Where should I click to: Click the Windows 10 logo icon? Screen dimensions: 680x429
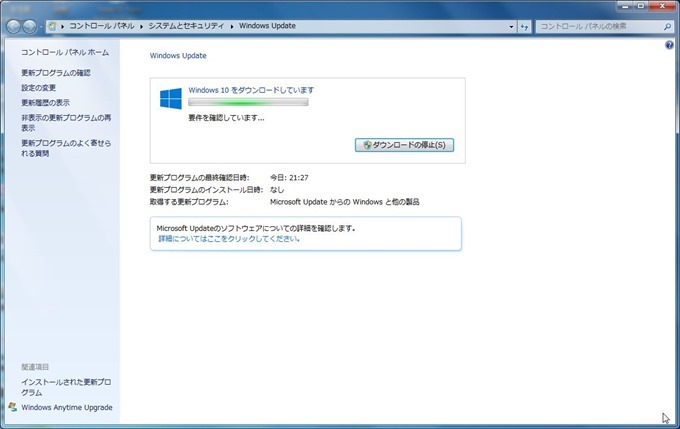pyautogui.click(x=171, y=98)
